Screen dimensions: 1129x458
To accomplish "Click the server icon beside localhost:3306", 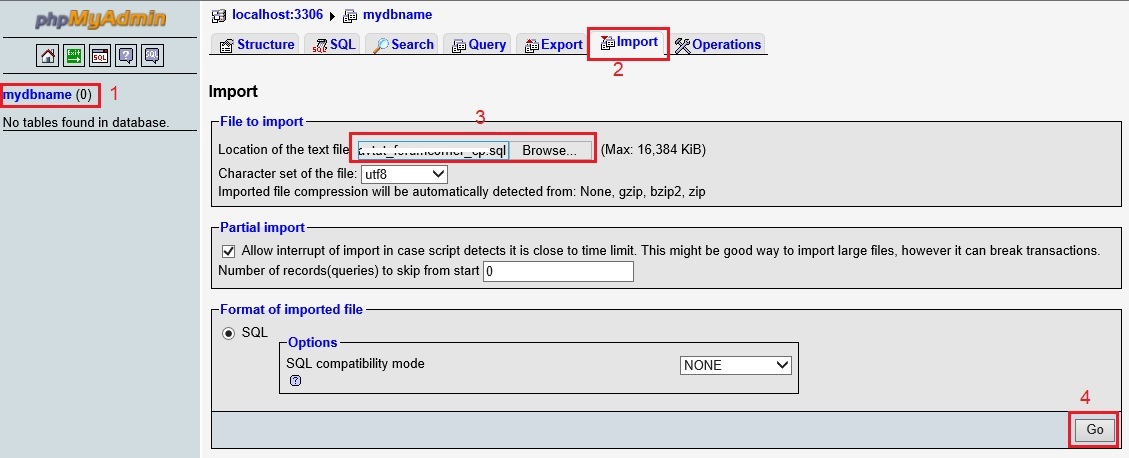I will (219, 15).
